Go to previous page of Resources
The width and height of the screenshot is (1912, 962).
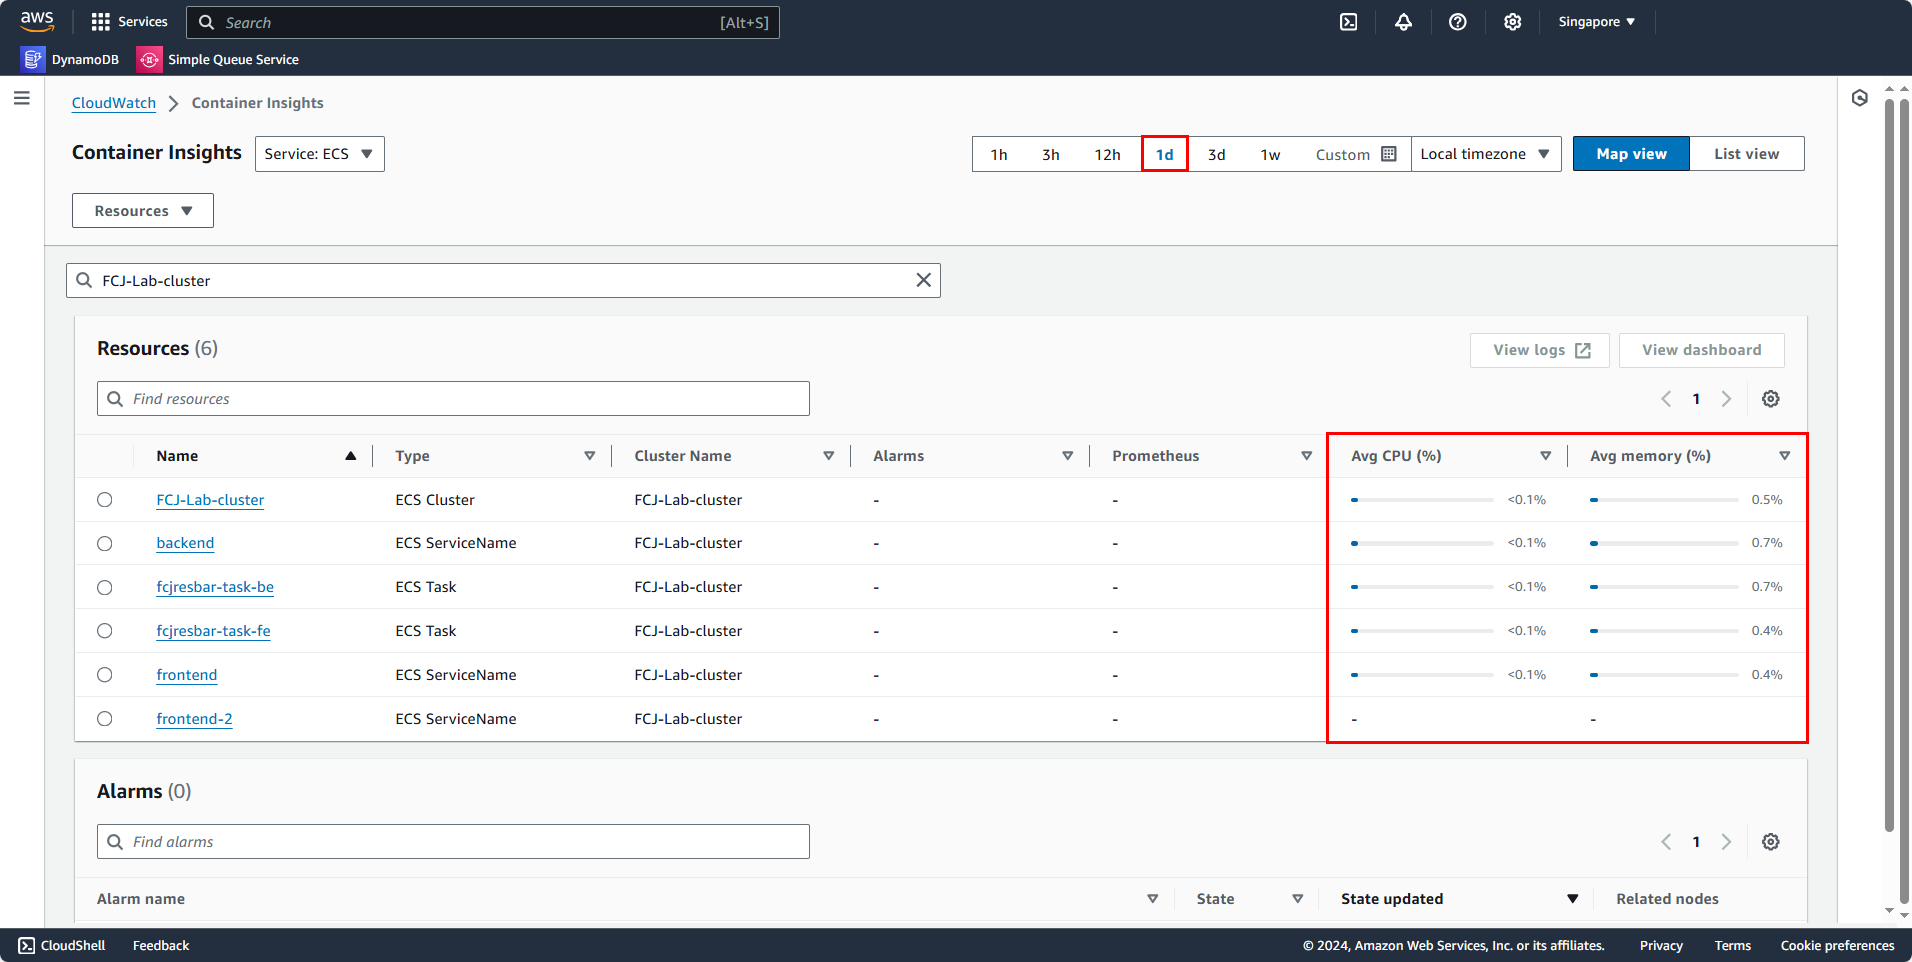1666,399
